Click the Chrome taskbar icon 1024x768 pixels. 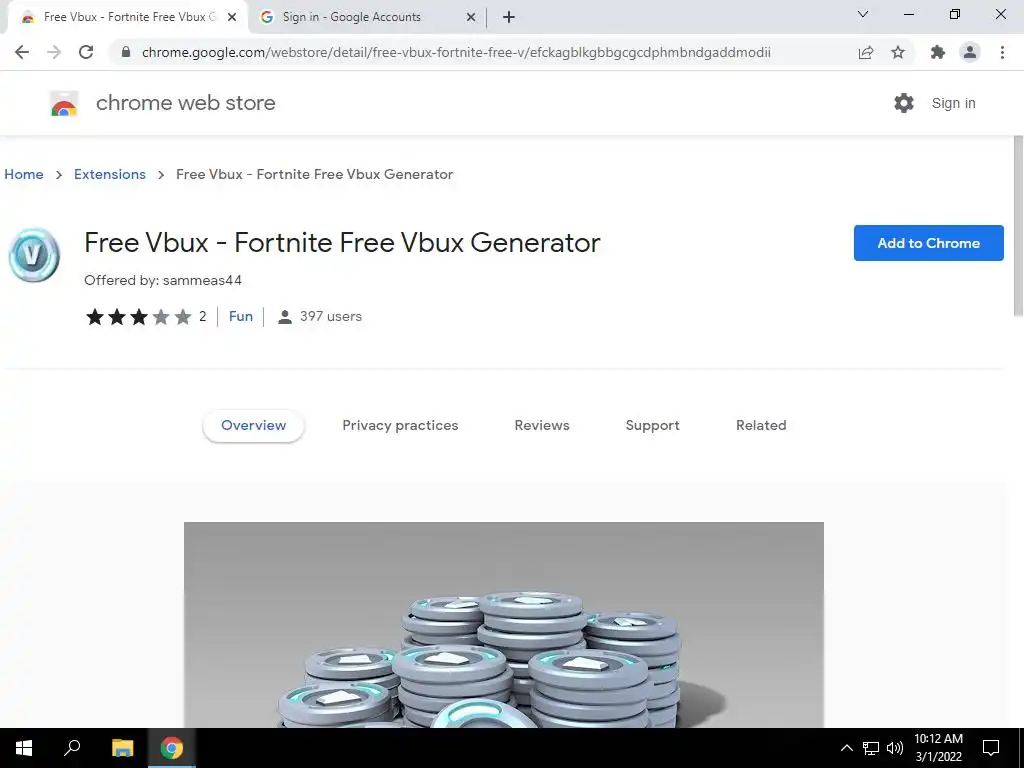pos(172,748)
